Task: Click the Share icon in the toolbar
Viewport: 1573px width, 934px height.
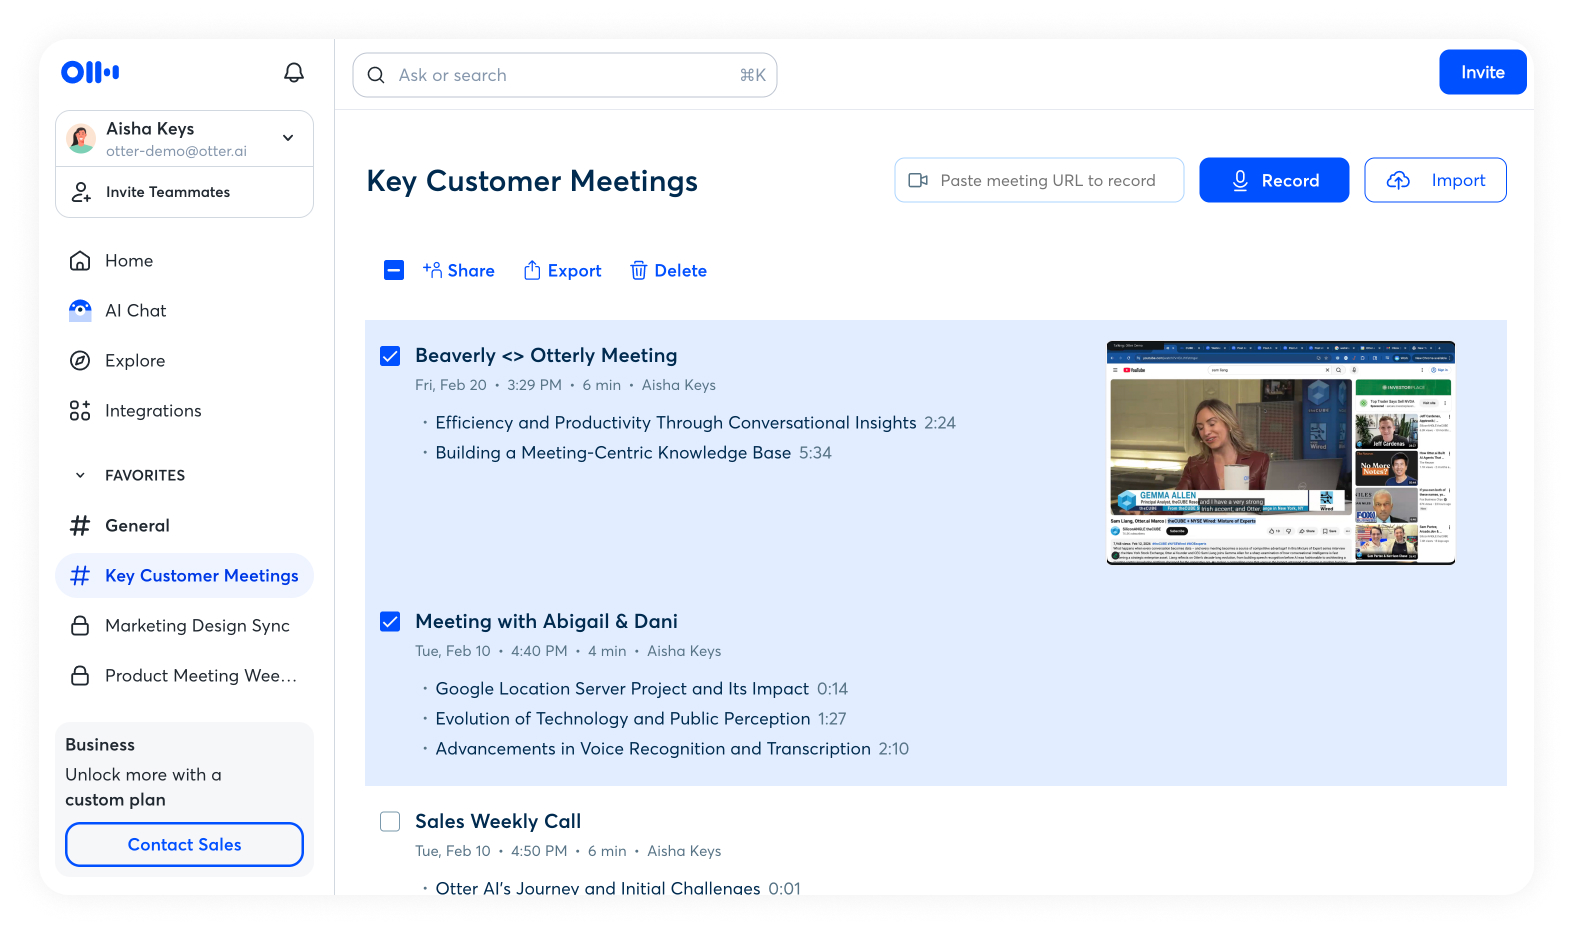Action: coord(433,270)
